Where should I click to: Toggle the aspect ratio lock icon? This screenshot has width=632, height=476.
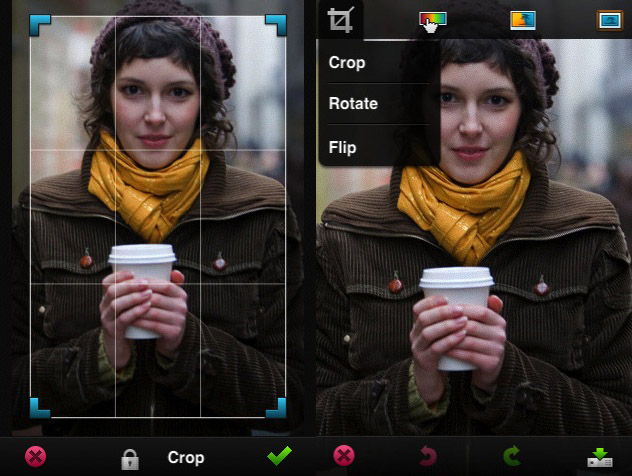129,458
